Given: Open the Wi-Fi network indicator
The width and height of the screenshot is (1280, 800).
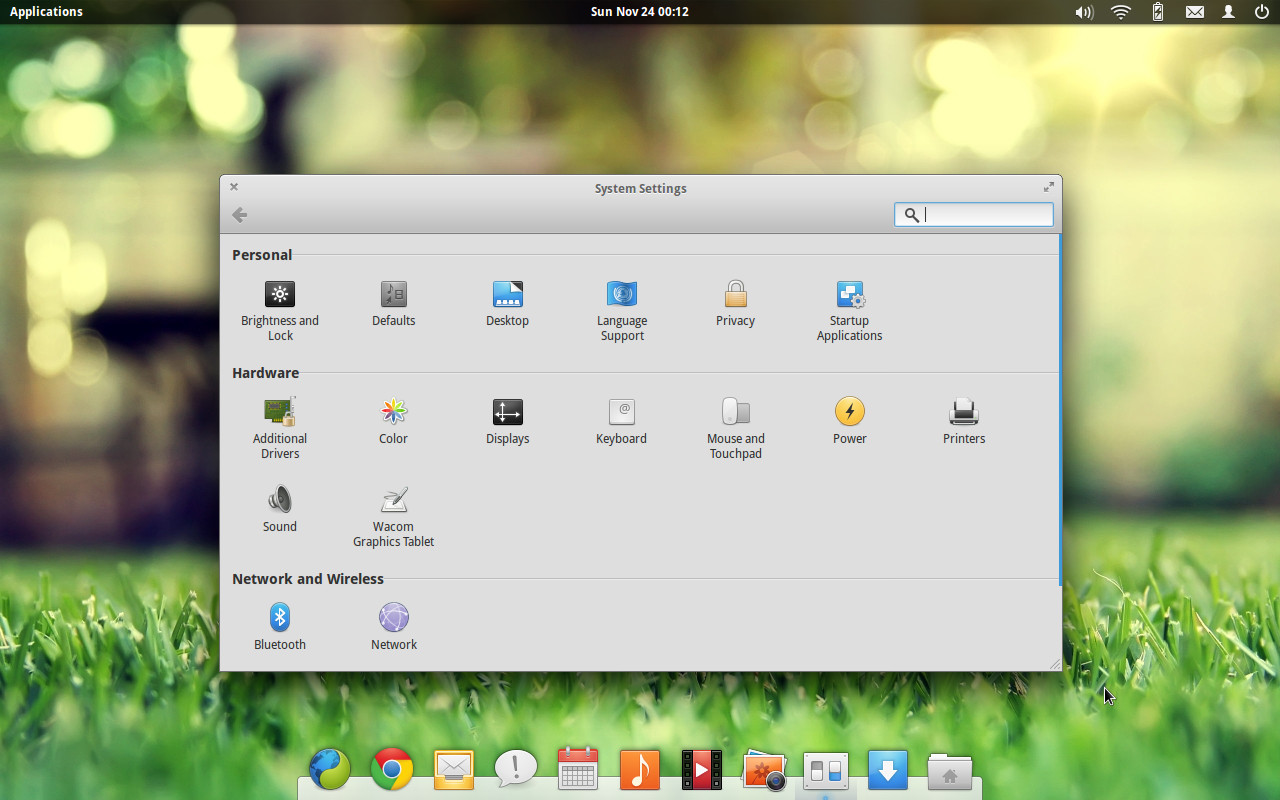Looking at the screenshot, I should 1121,12.
